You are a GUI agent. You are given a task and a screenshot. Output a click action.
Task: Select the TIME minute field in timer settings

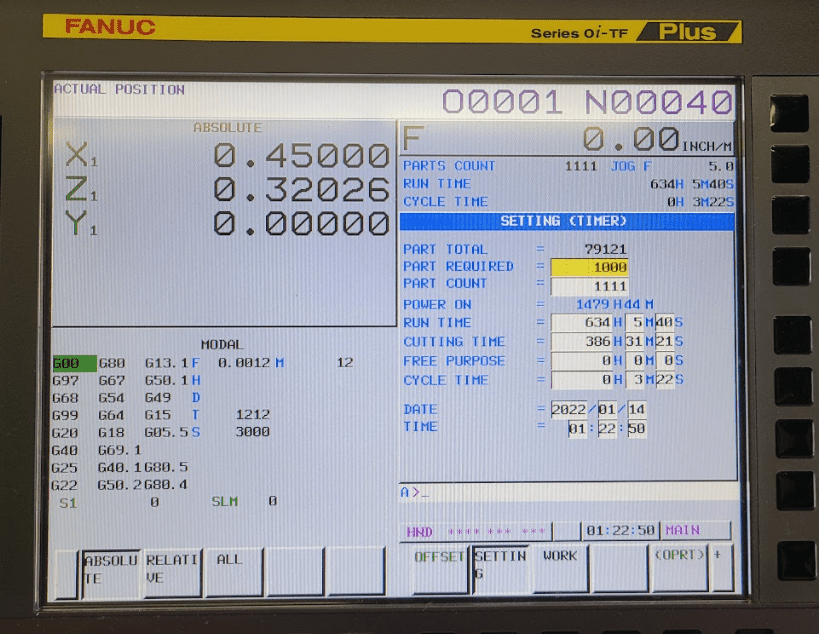[607, 429]
